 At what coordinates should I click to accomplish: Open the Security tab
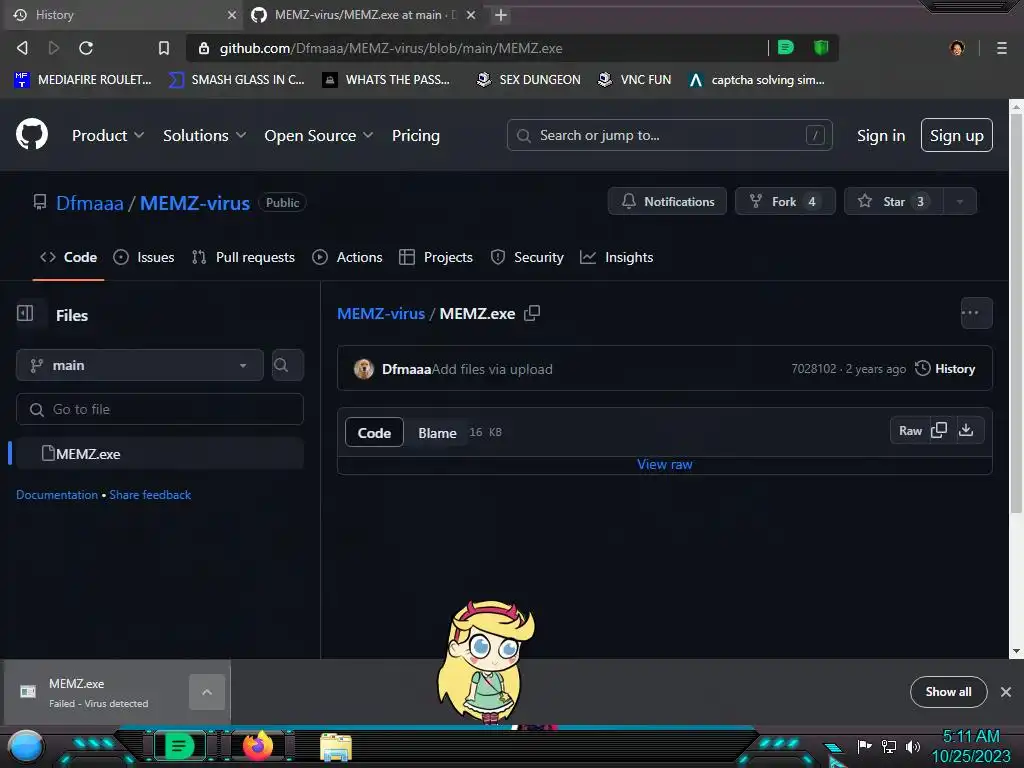click(527, 257)
